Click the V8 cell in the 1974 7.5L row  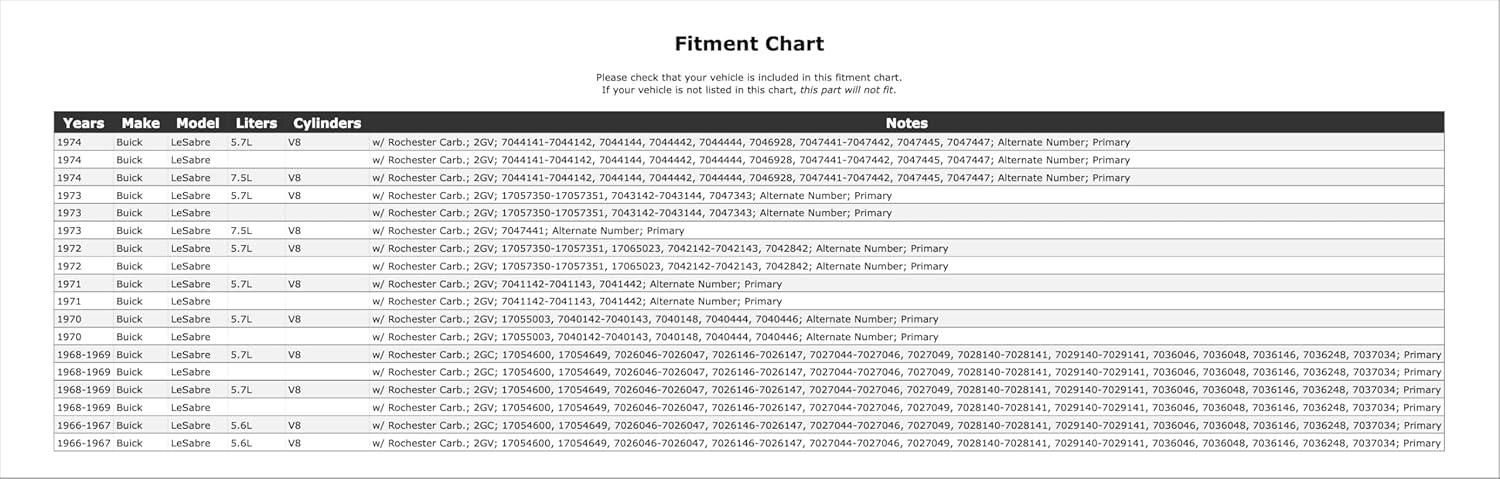point(295,178)
